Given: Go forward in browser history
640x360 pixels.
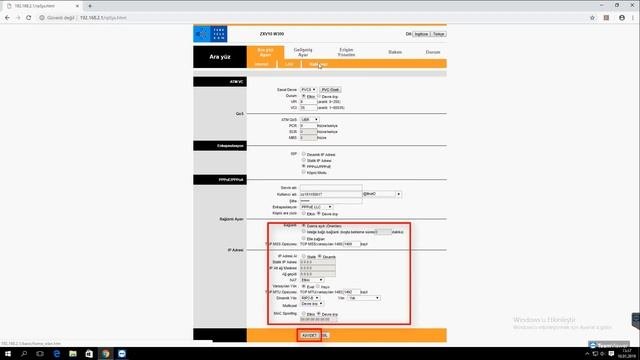Looking at the screenshot, I should coord(18,18).
